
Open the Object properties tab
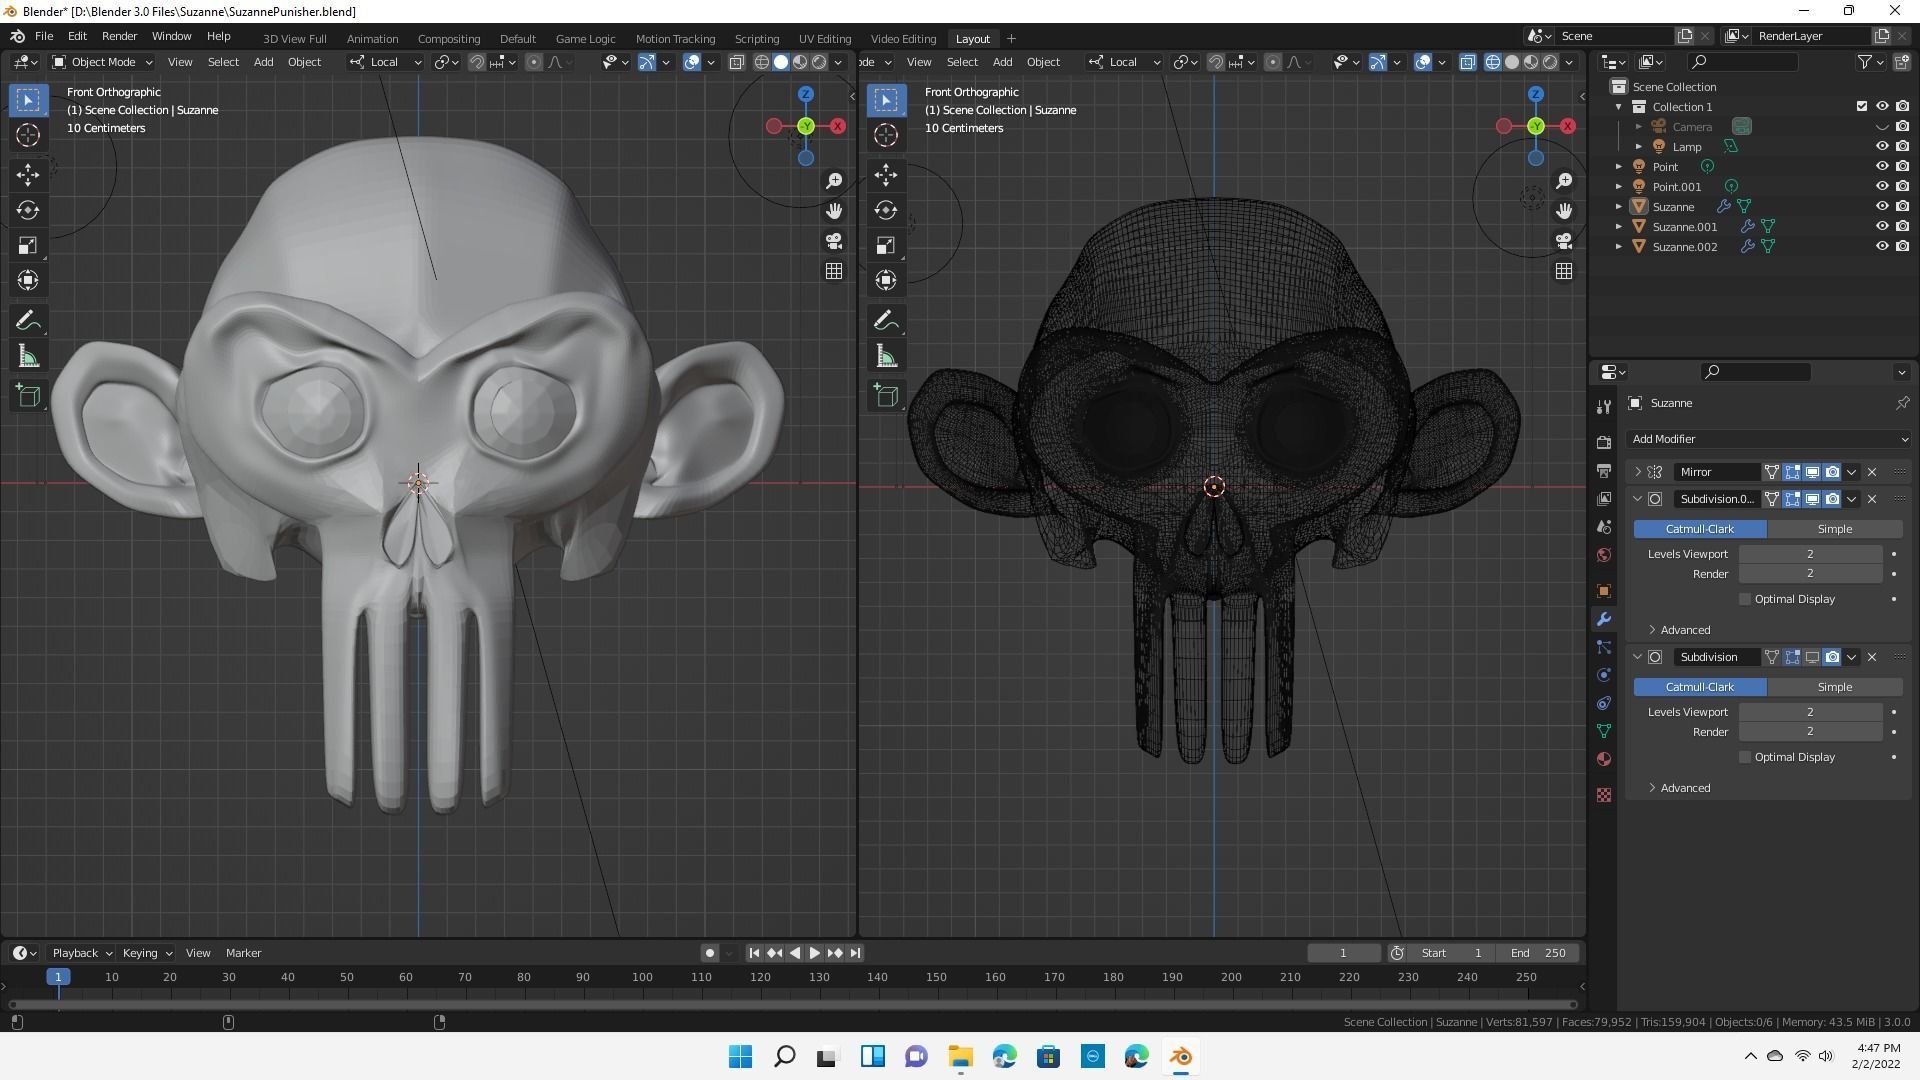1604,591
